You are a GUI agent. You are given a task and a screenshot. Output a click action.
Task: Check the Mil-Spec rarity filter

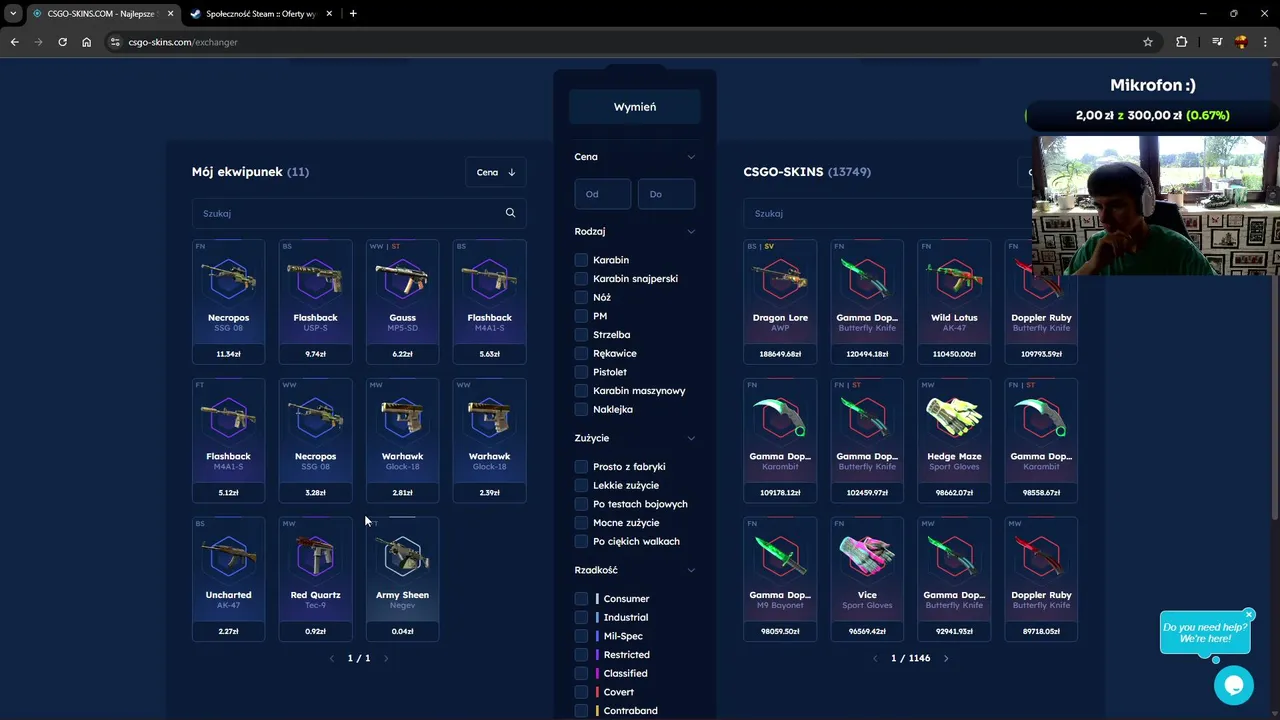pyautogui.click(x=581, y=636)
